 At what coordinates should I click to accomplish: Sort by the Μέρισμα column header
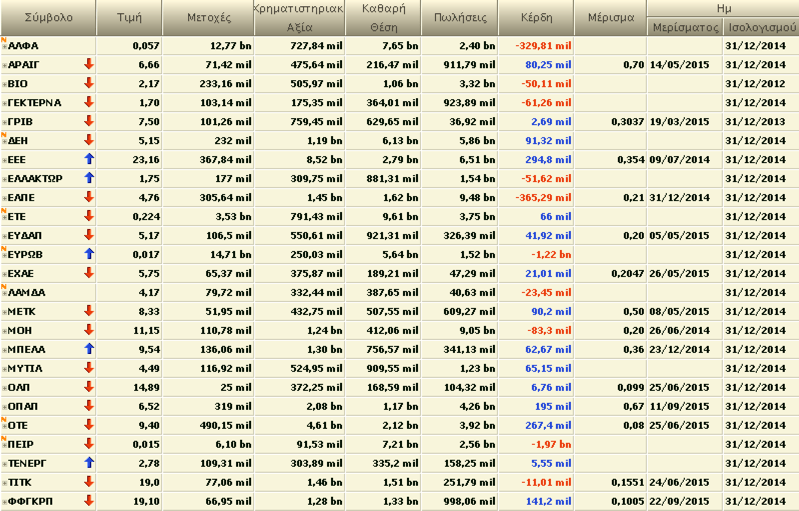(610, 17)
